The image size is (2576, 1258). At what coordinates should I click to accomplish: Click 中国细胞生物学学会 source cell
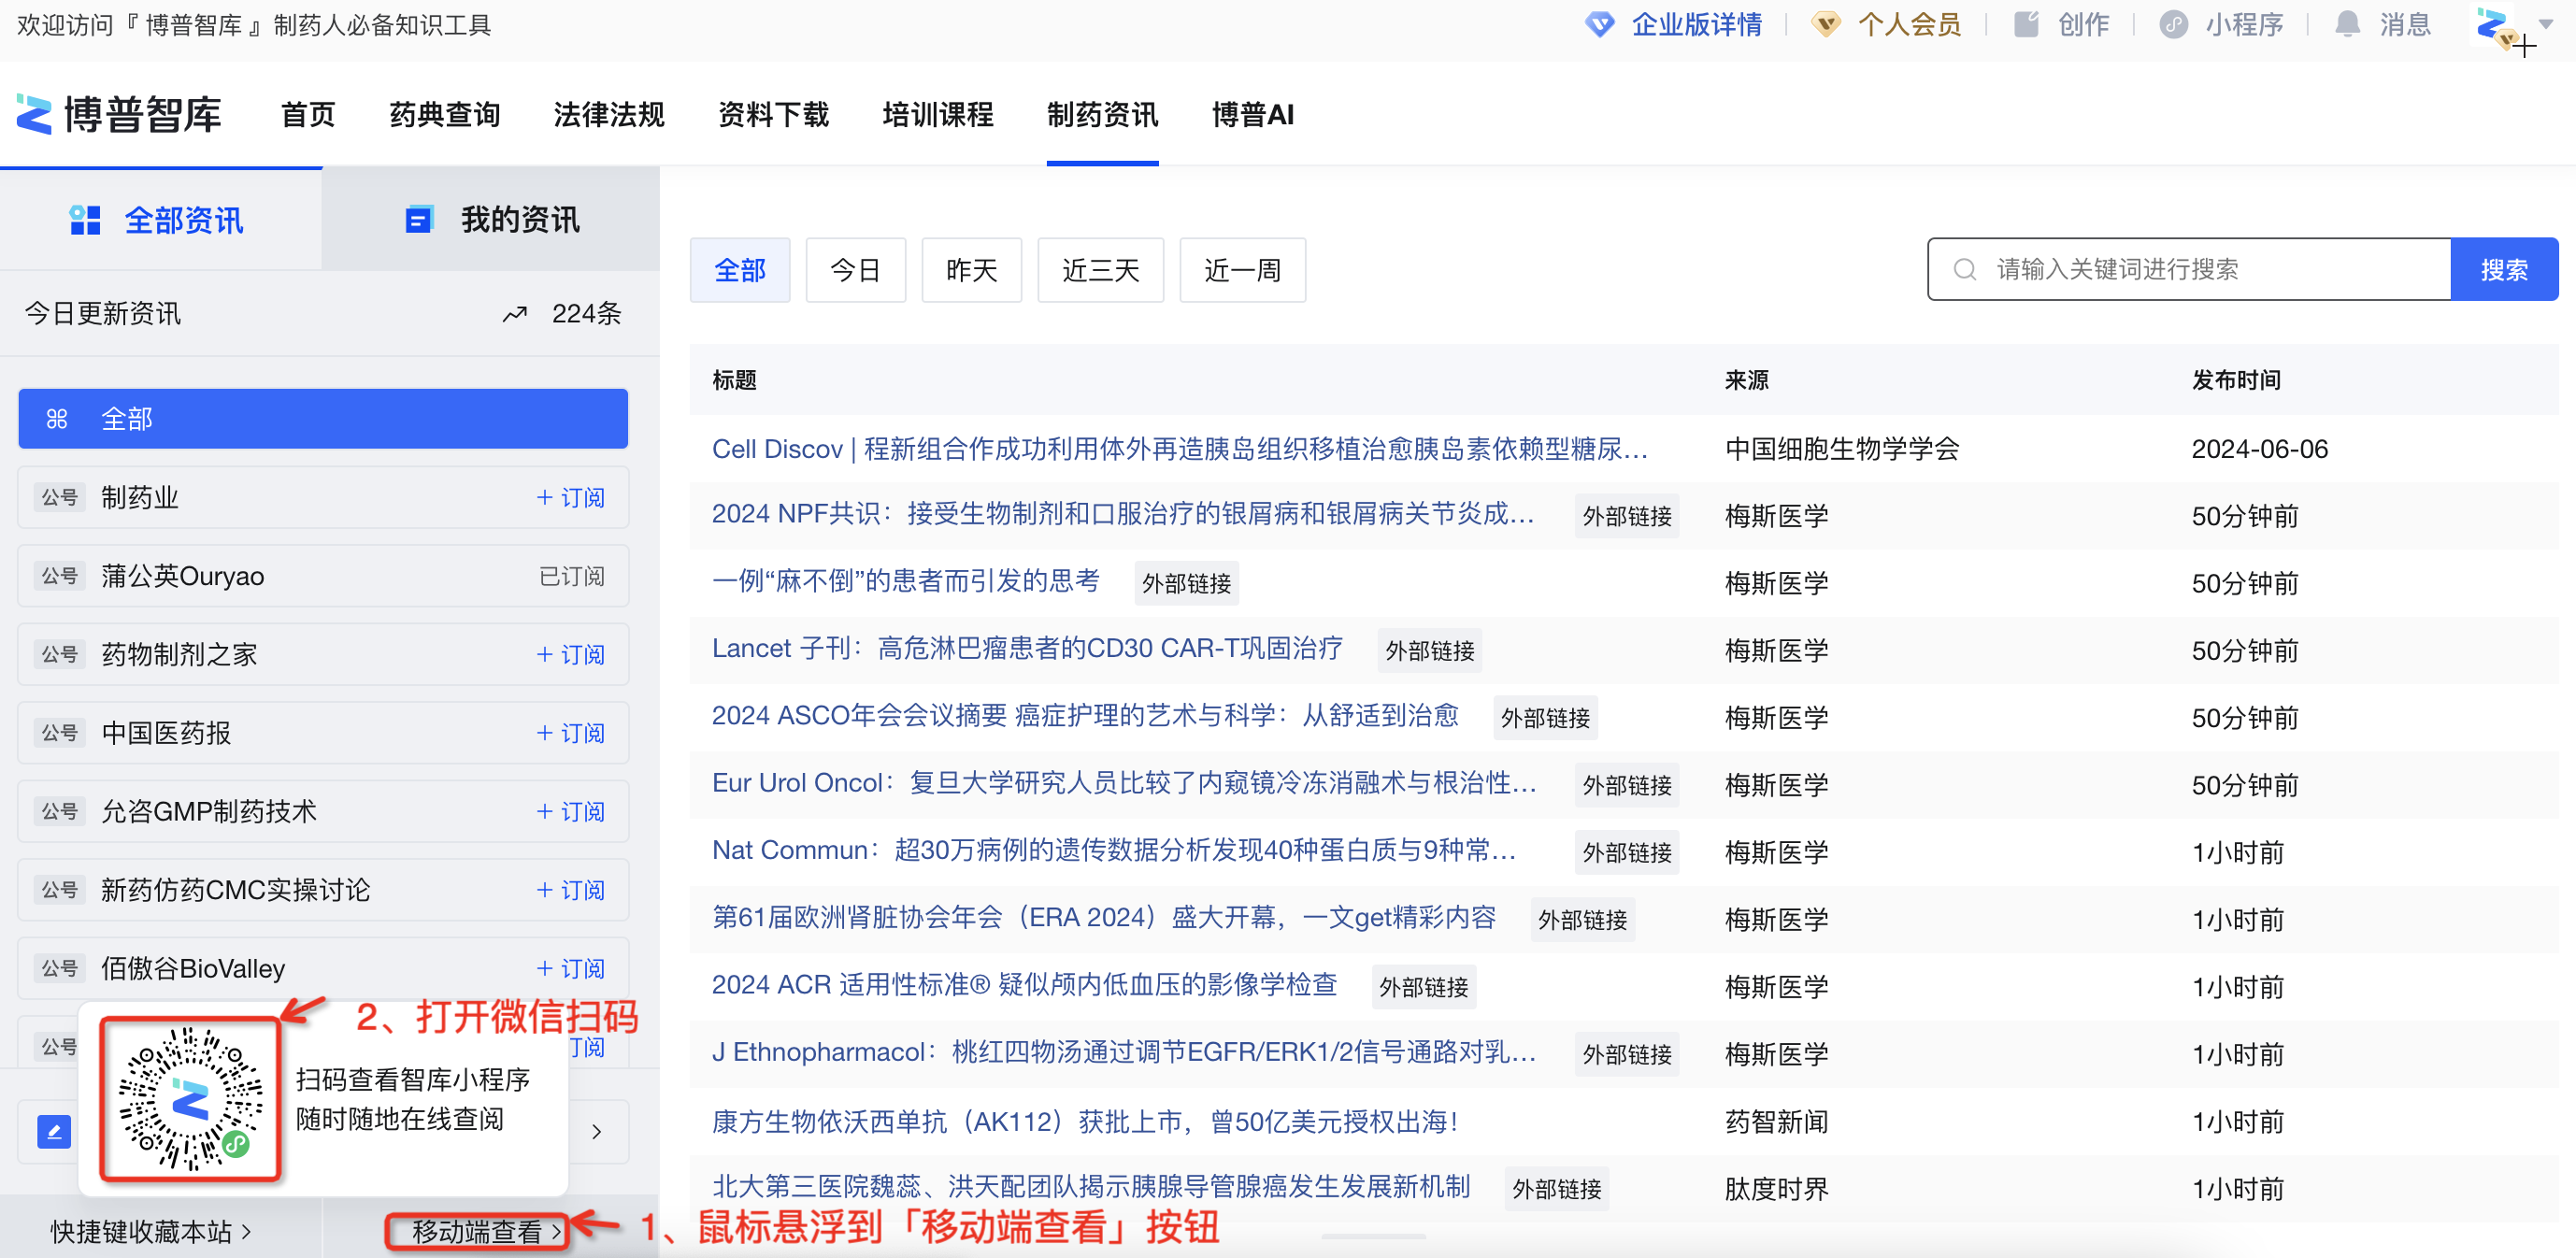tap(1842, 449)
